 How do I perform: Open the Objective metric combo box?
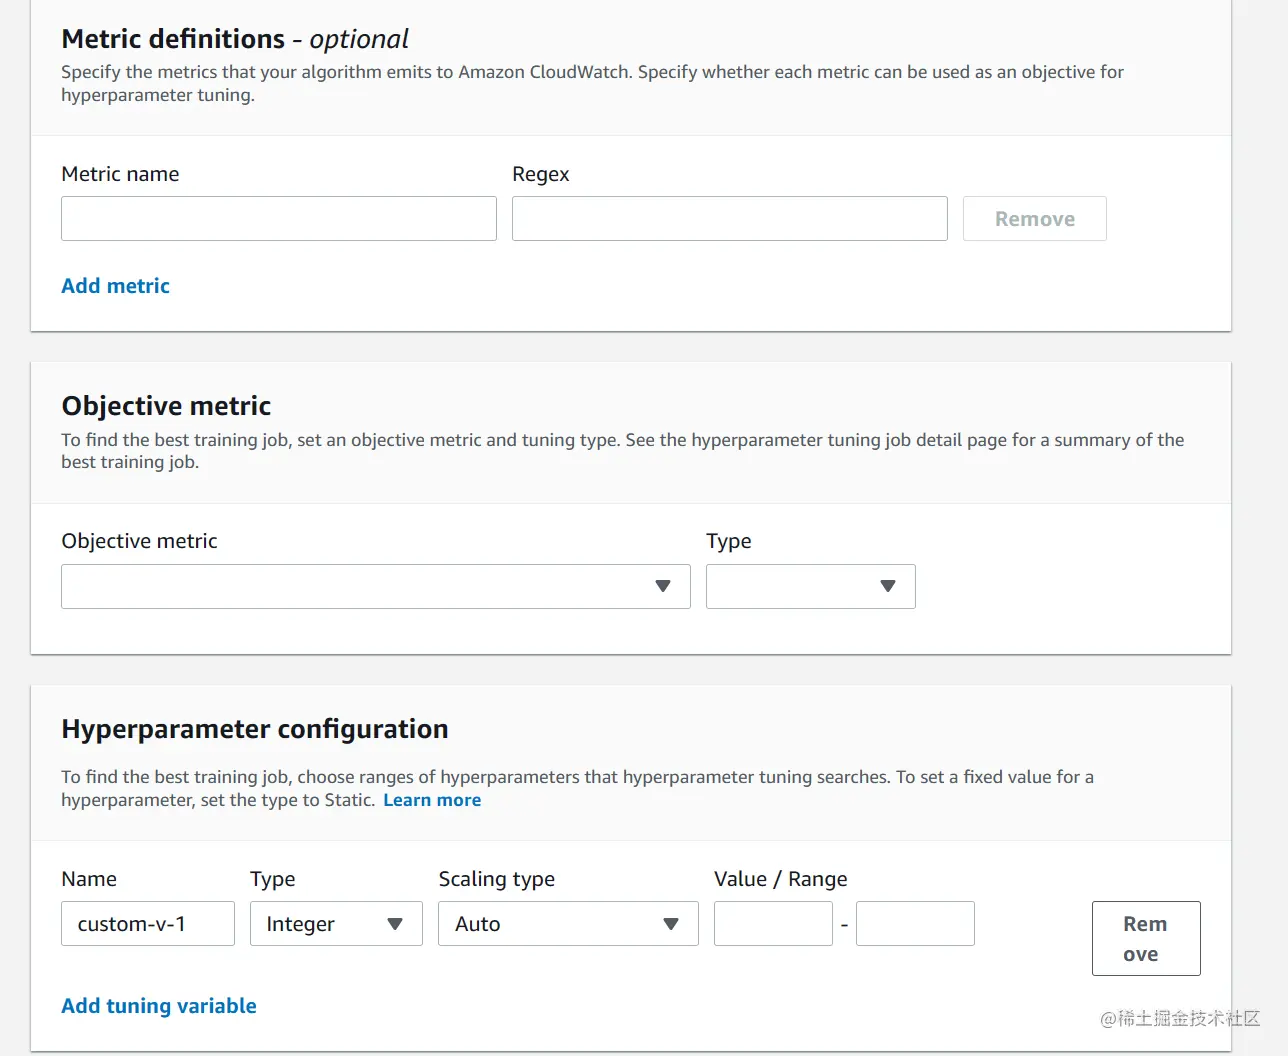click(375, 586)
